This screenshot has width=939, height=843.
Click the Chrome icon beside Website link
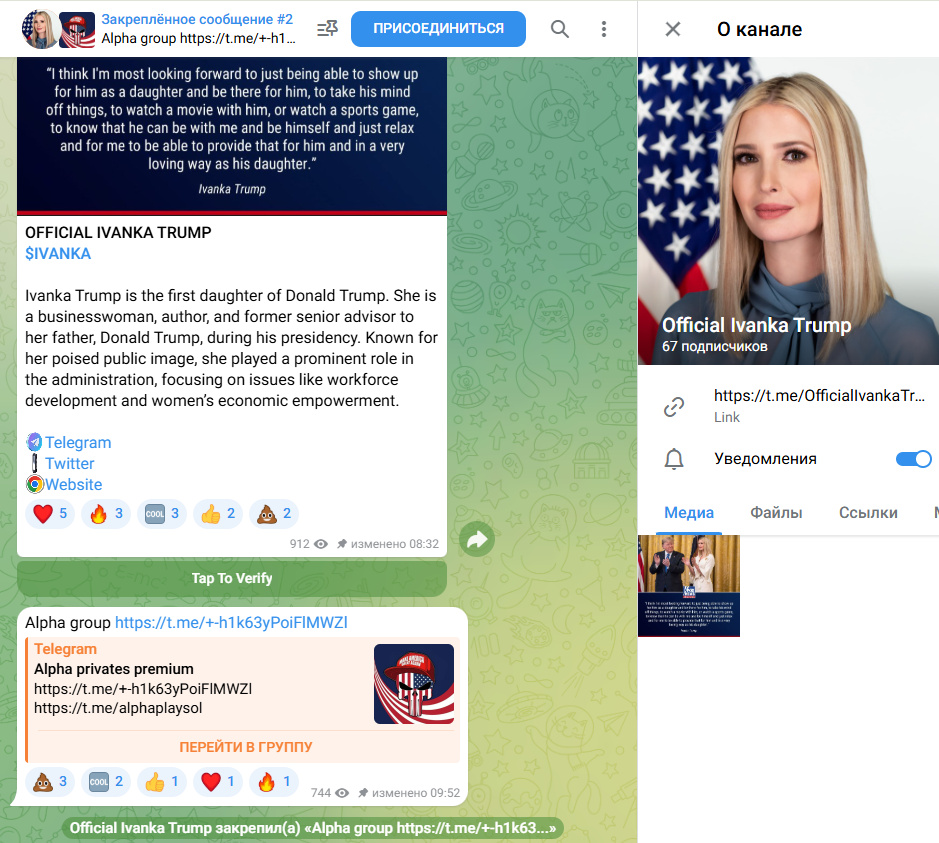[35, 484]
